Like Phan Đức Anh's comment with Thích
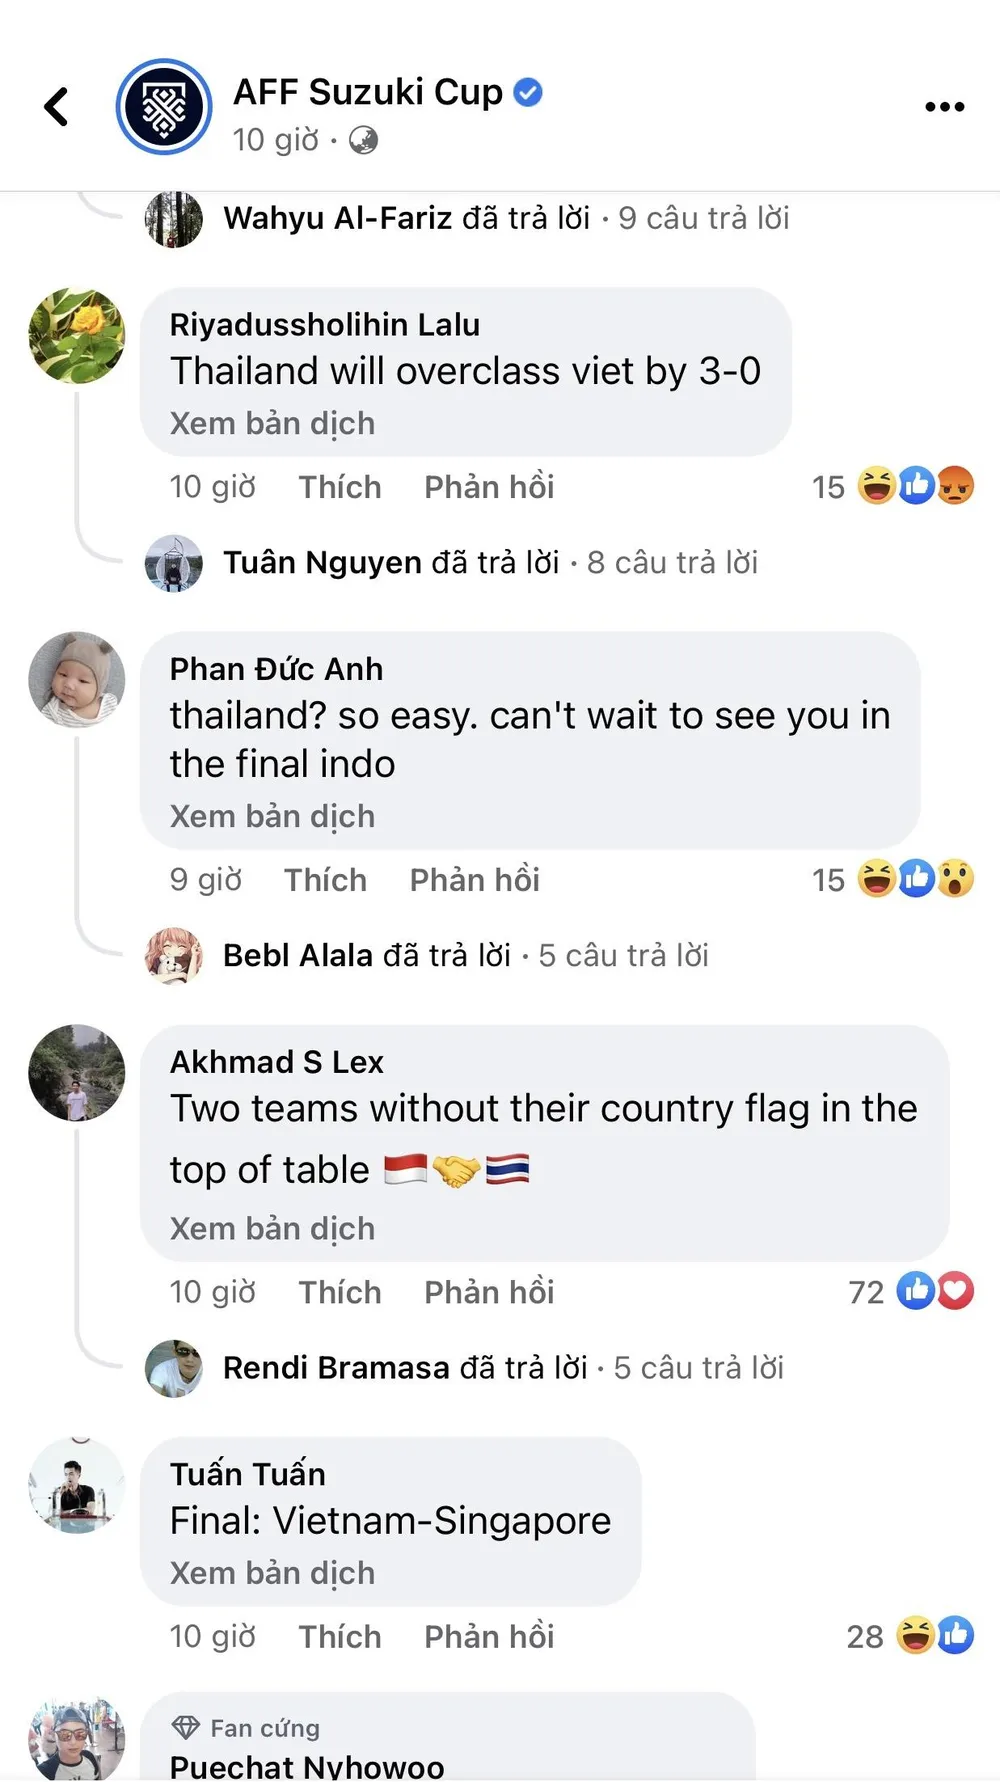Image resolution: width=1000 pixels, height=1782 pixels. point(325,880)
